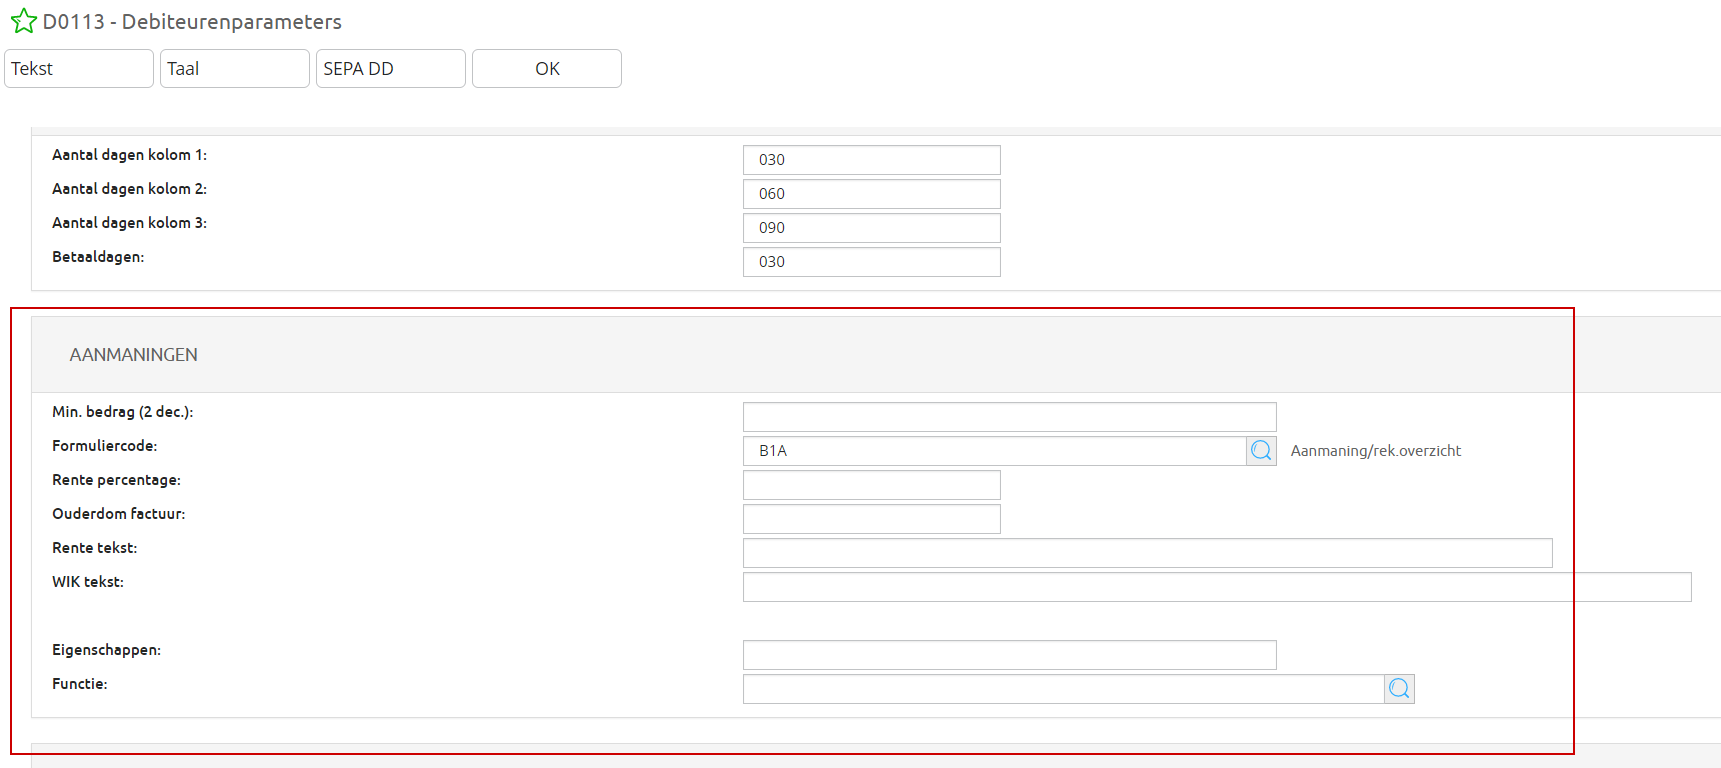Open Formuliercode search lookup icon

[1262, 451]
